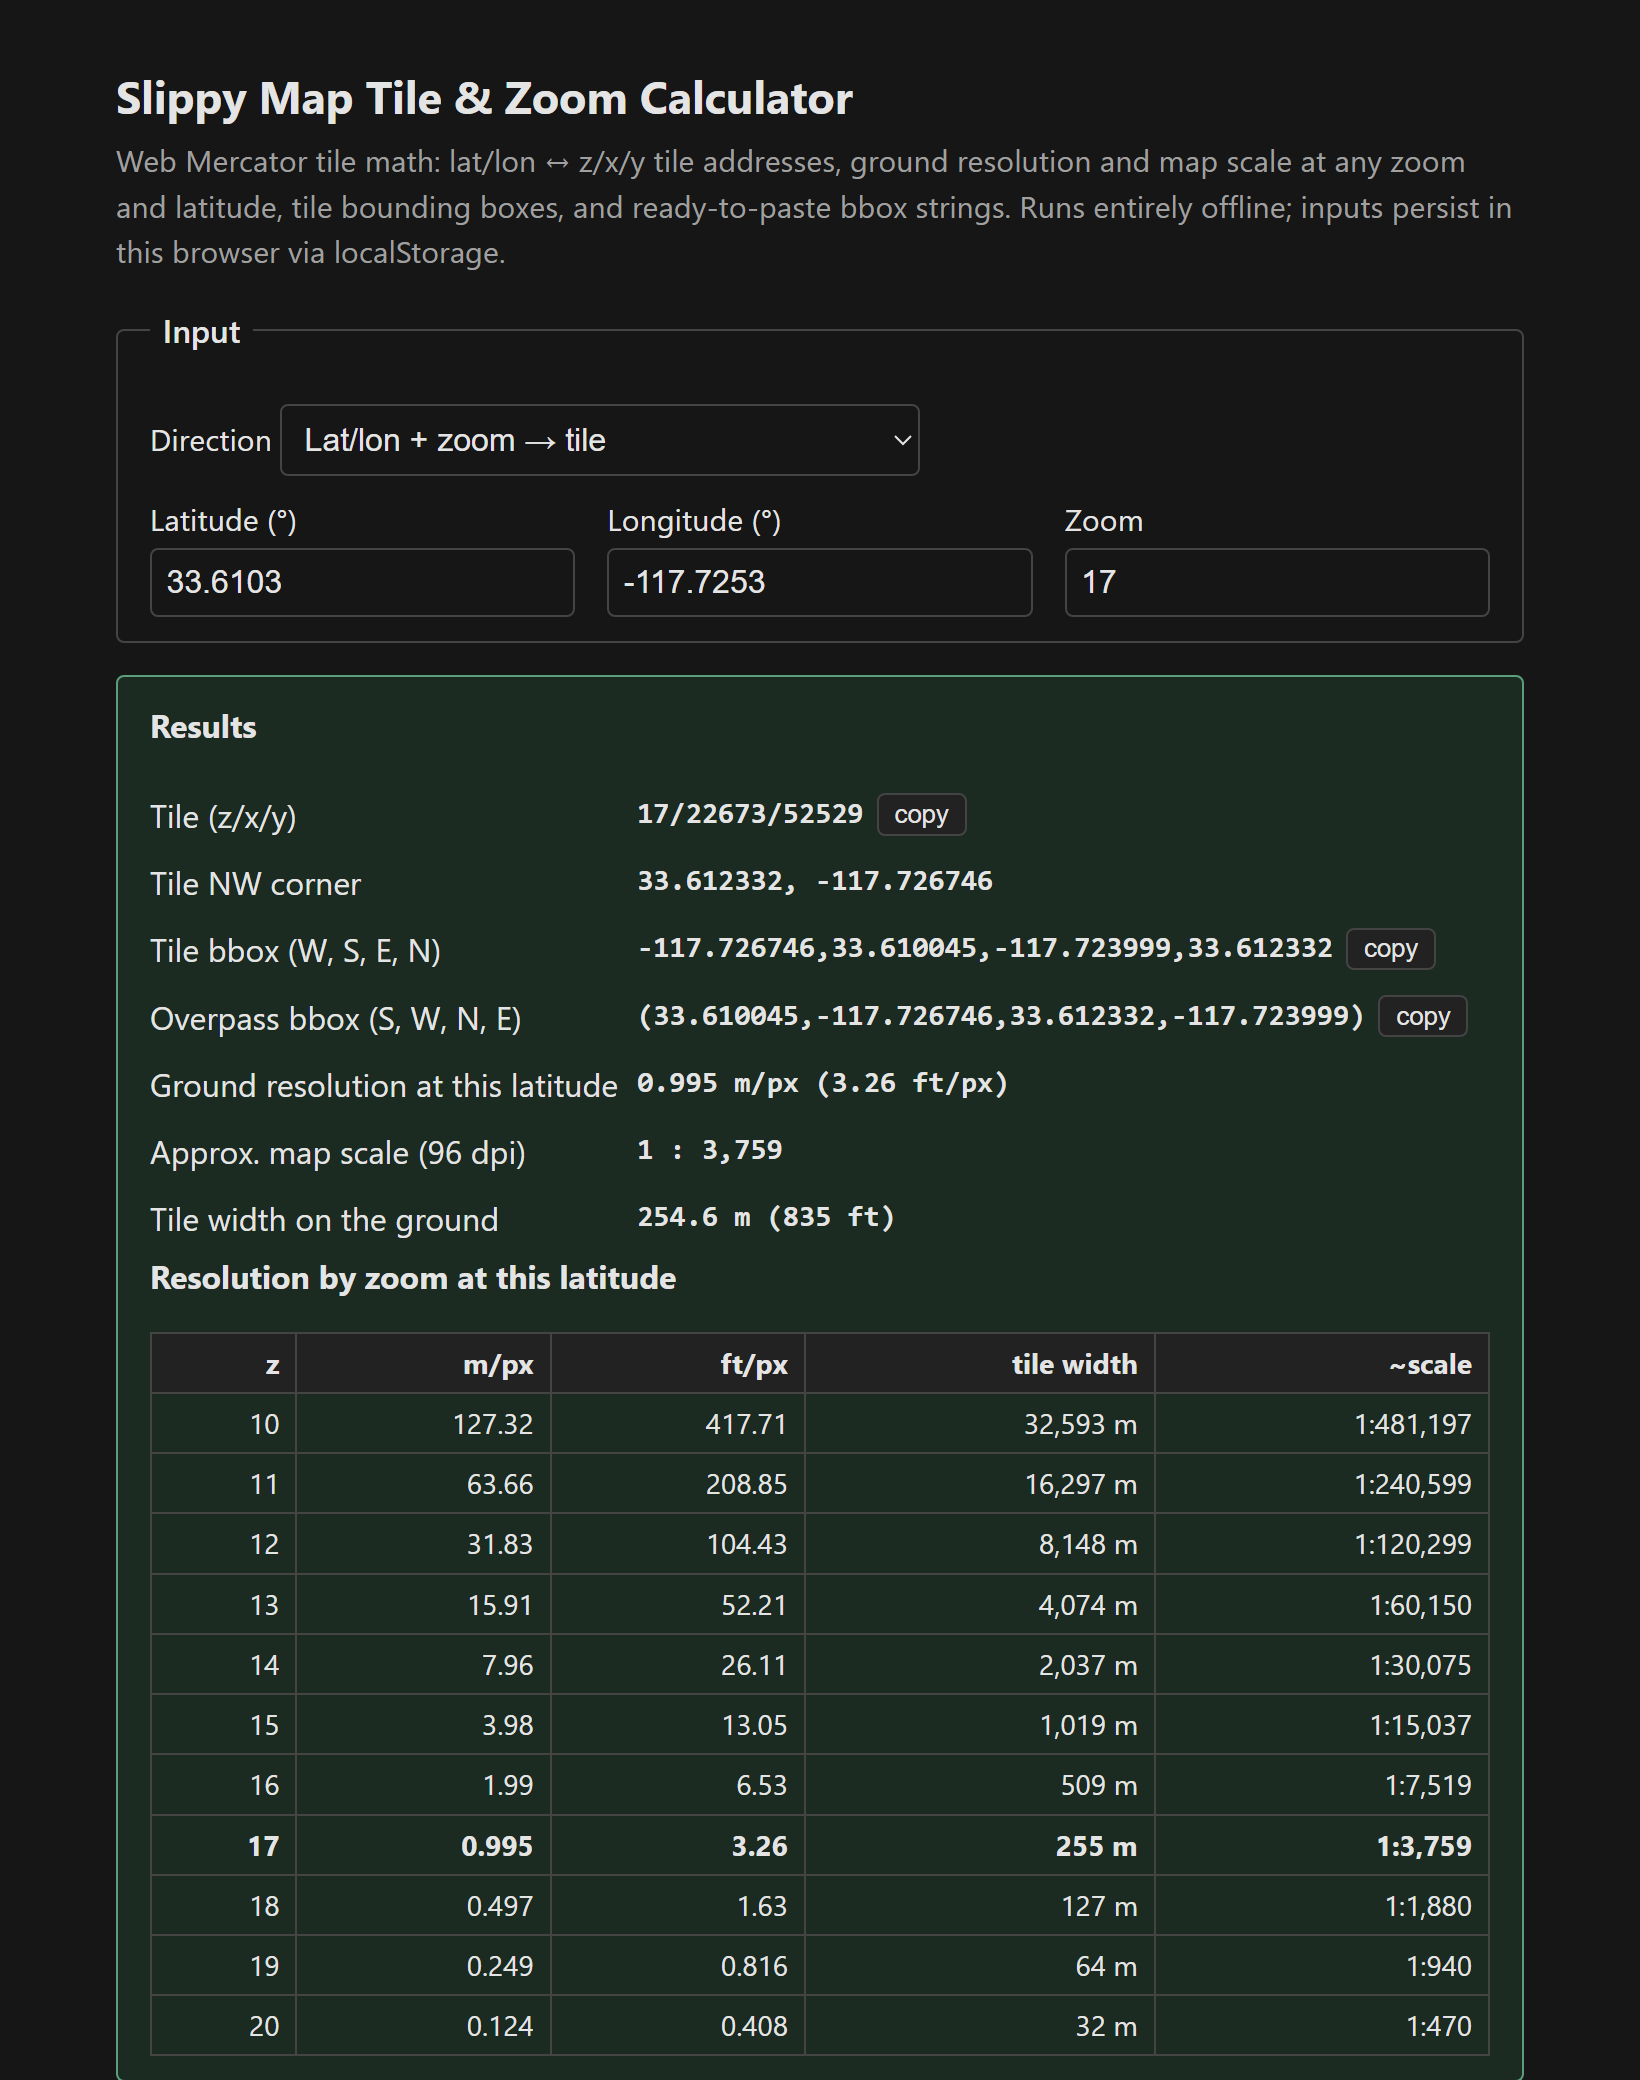This screenshot has height=2080, width=1640.
Task: Click the 'z' column header
Action: [x=223, y=1364]
